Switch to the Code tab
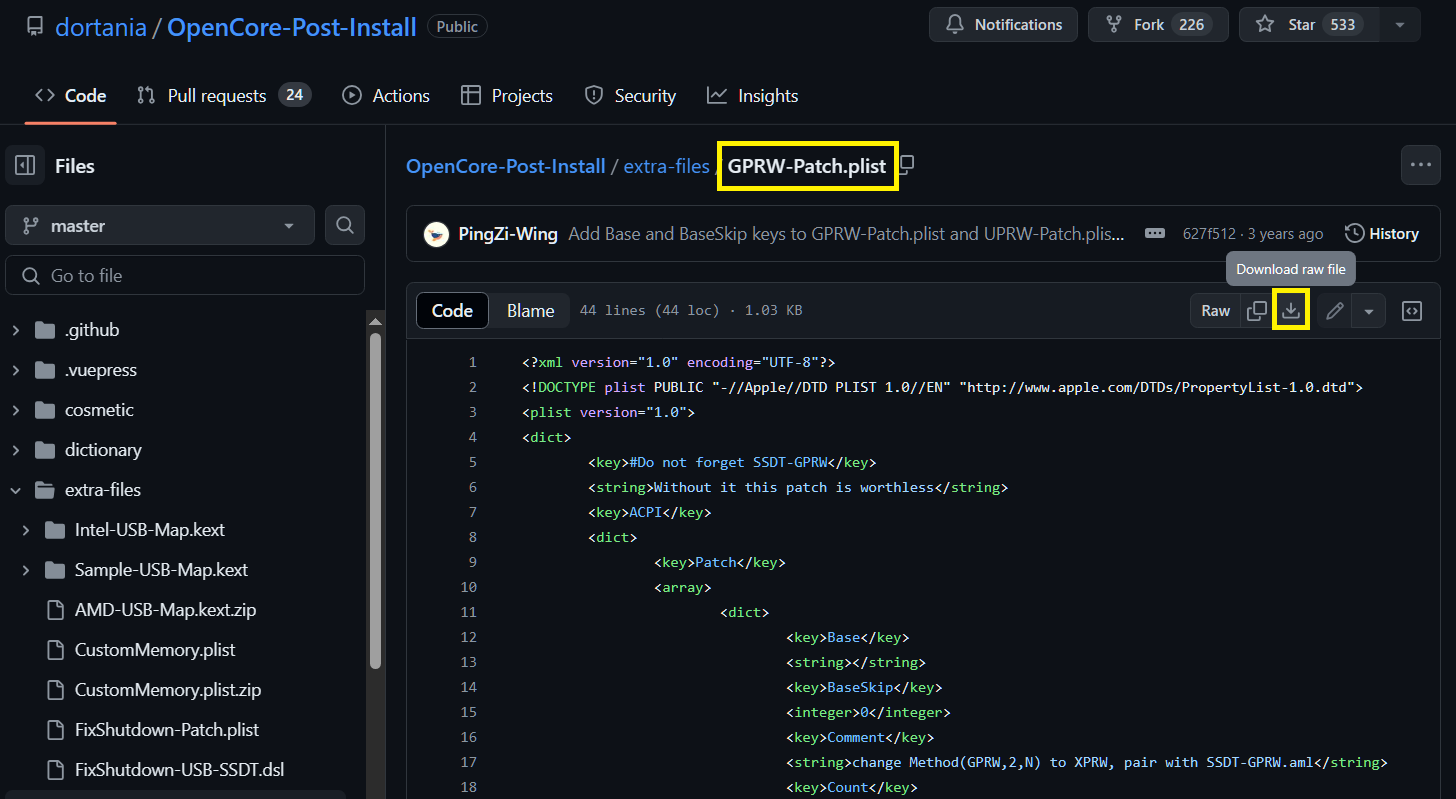 click(71, 96)
